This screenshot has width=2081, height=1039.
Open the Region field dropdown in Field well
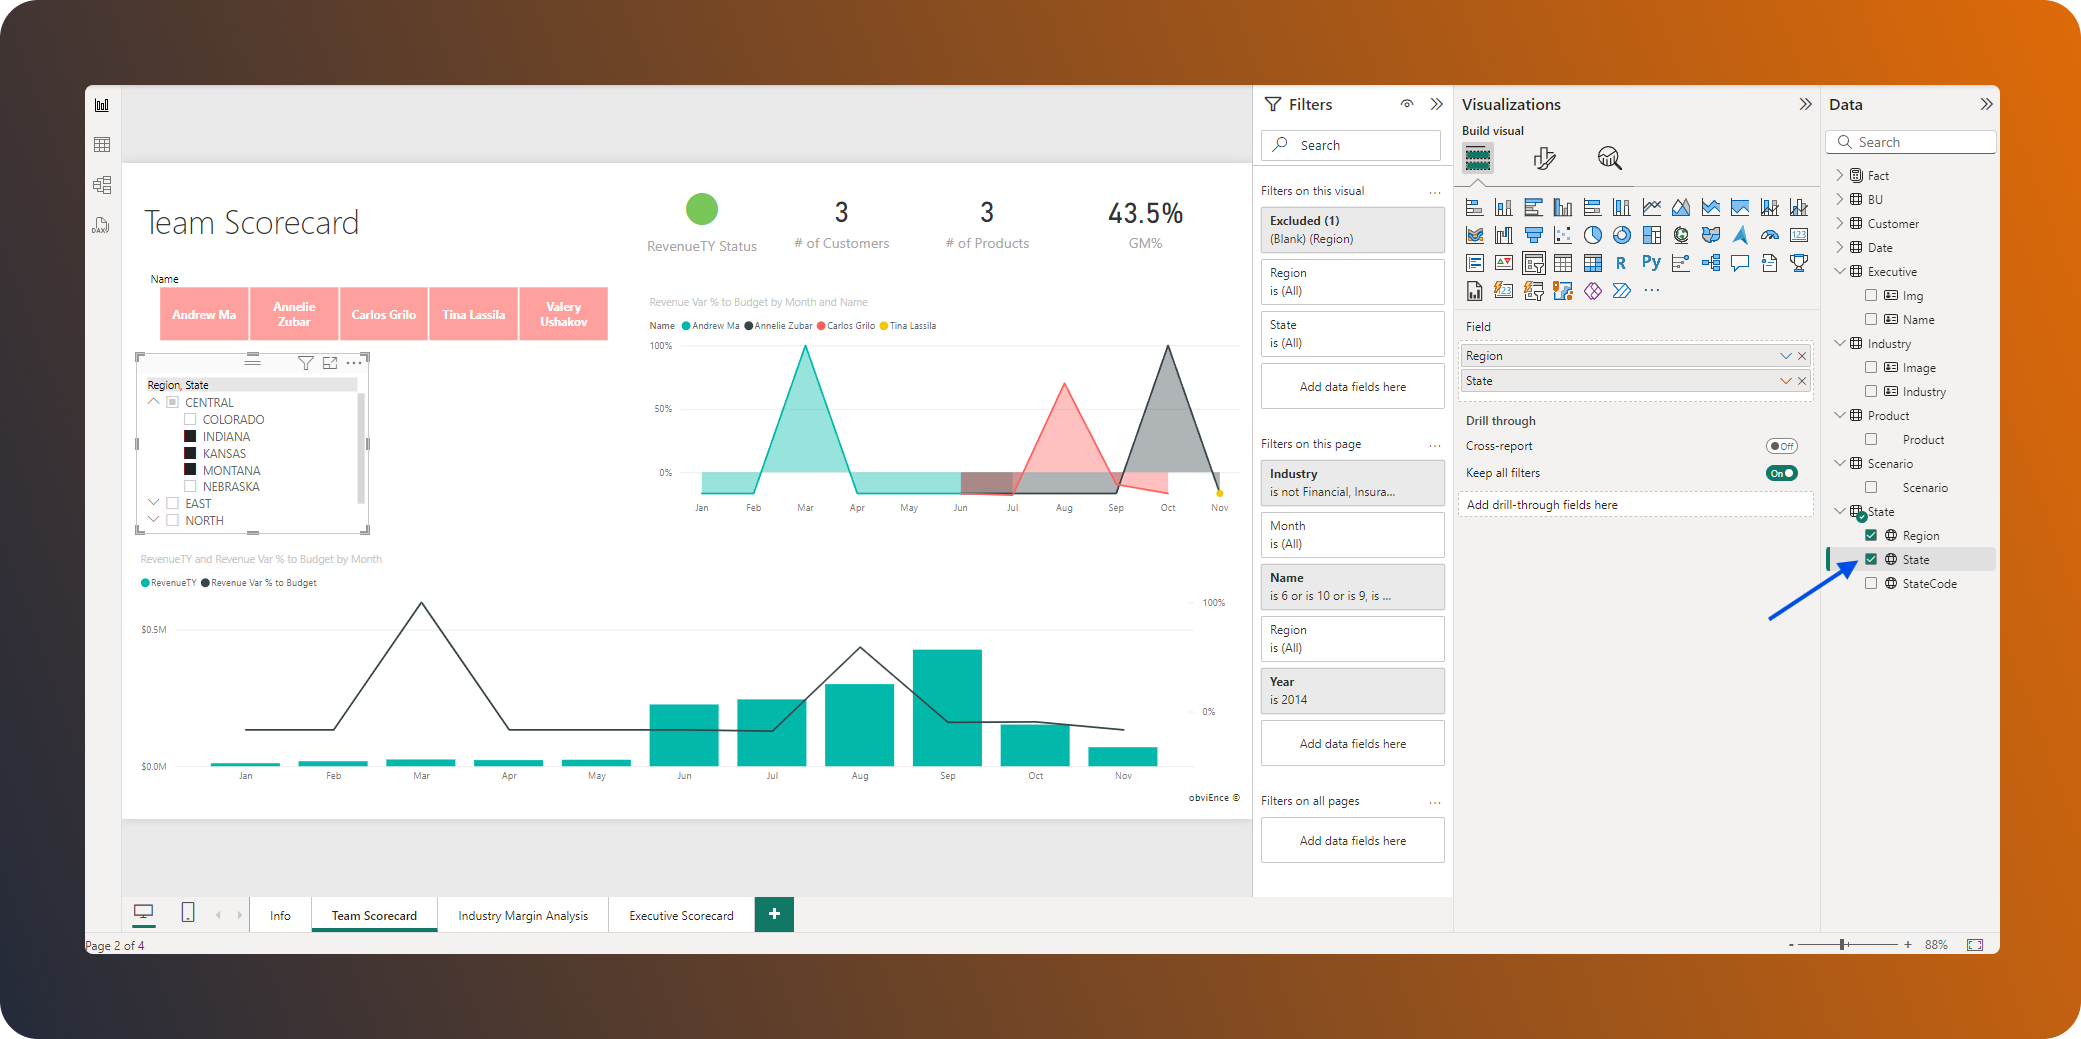click(x=1786, y=355)
